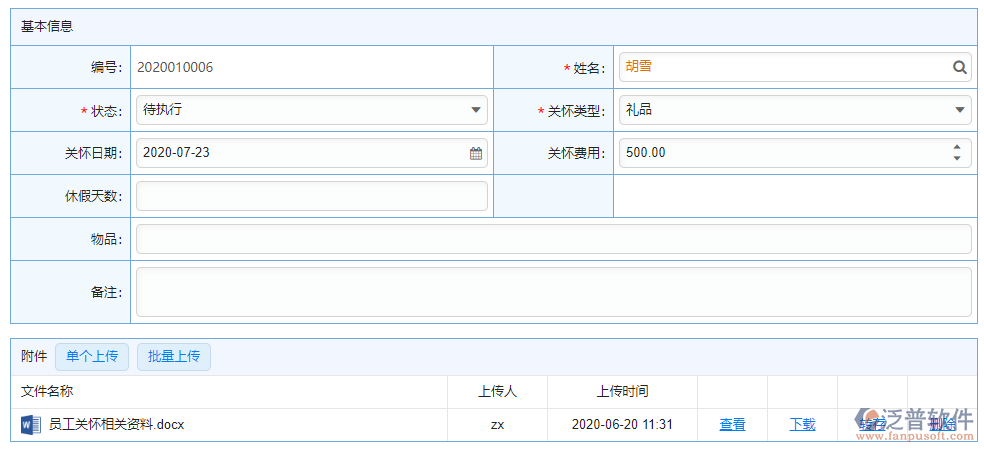Click the 查看 link for the attachment
The image size is (984, 452).
tap(733, 425)
